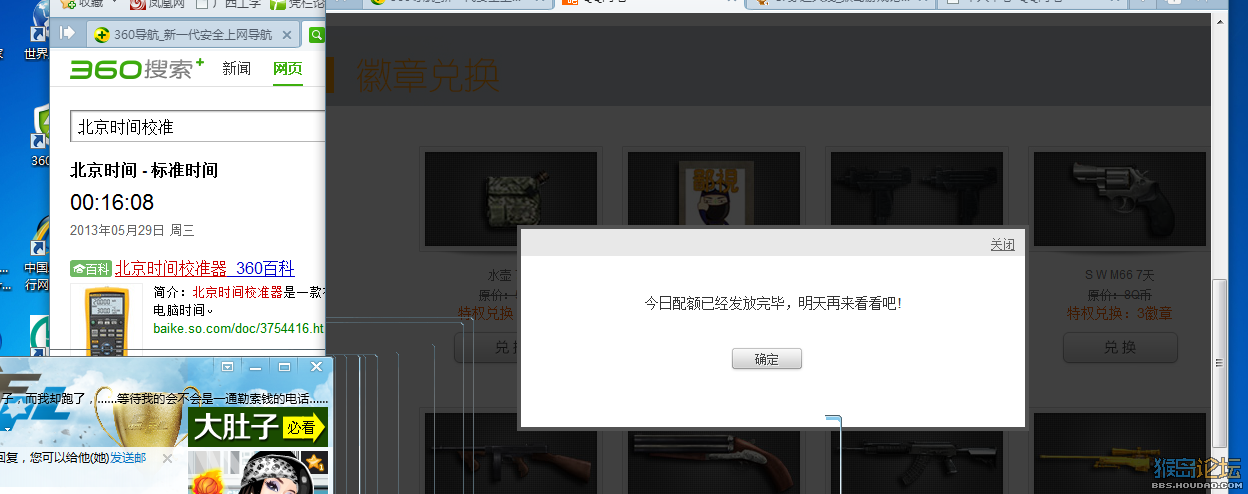Image resolution: width=1248 pixels, height=494 pixels.
Task: Click the 发送邮 link in popup
Action: (x=128, y=457)
